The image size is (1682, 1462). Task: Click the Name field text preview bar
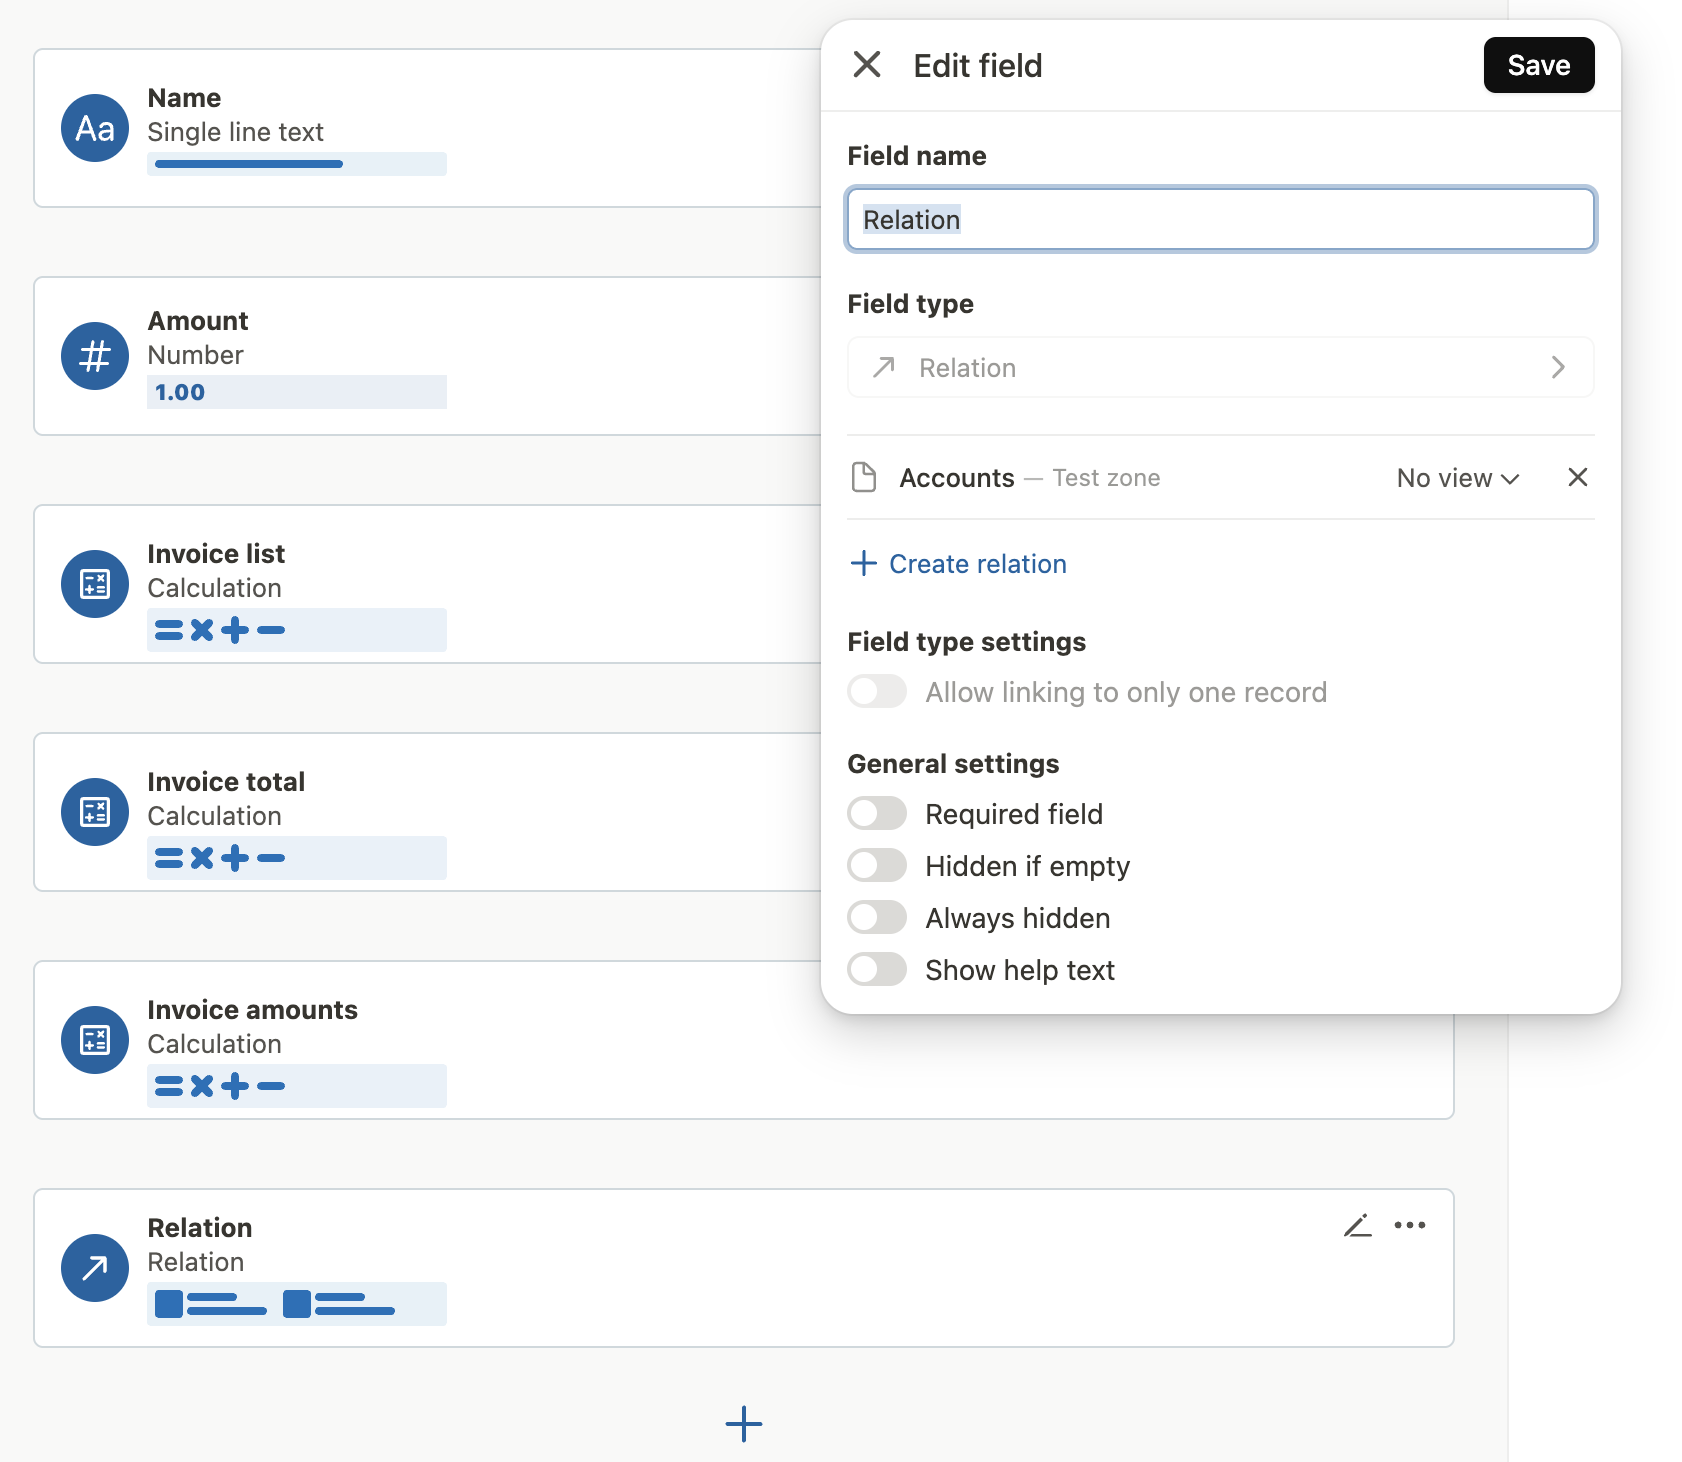pyautogui.click(x=297, y=164)
